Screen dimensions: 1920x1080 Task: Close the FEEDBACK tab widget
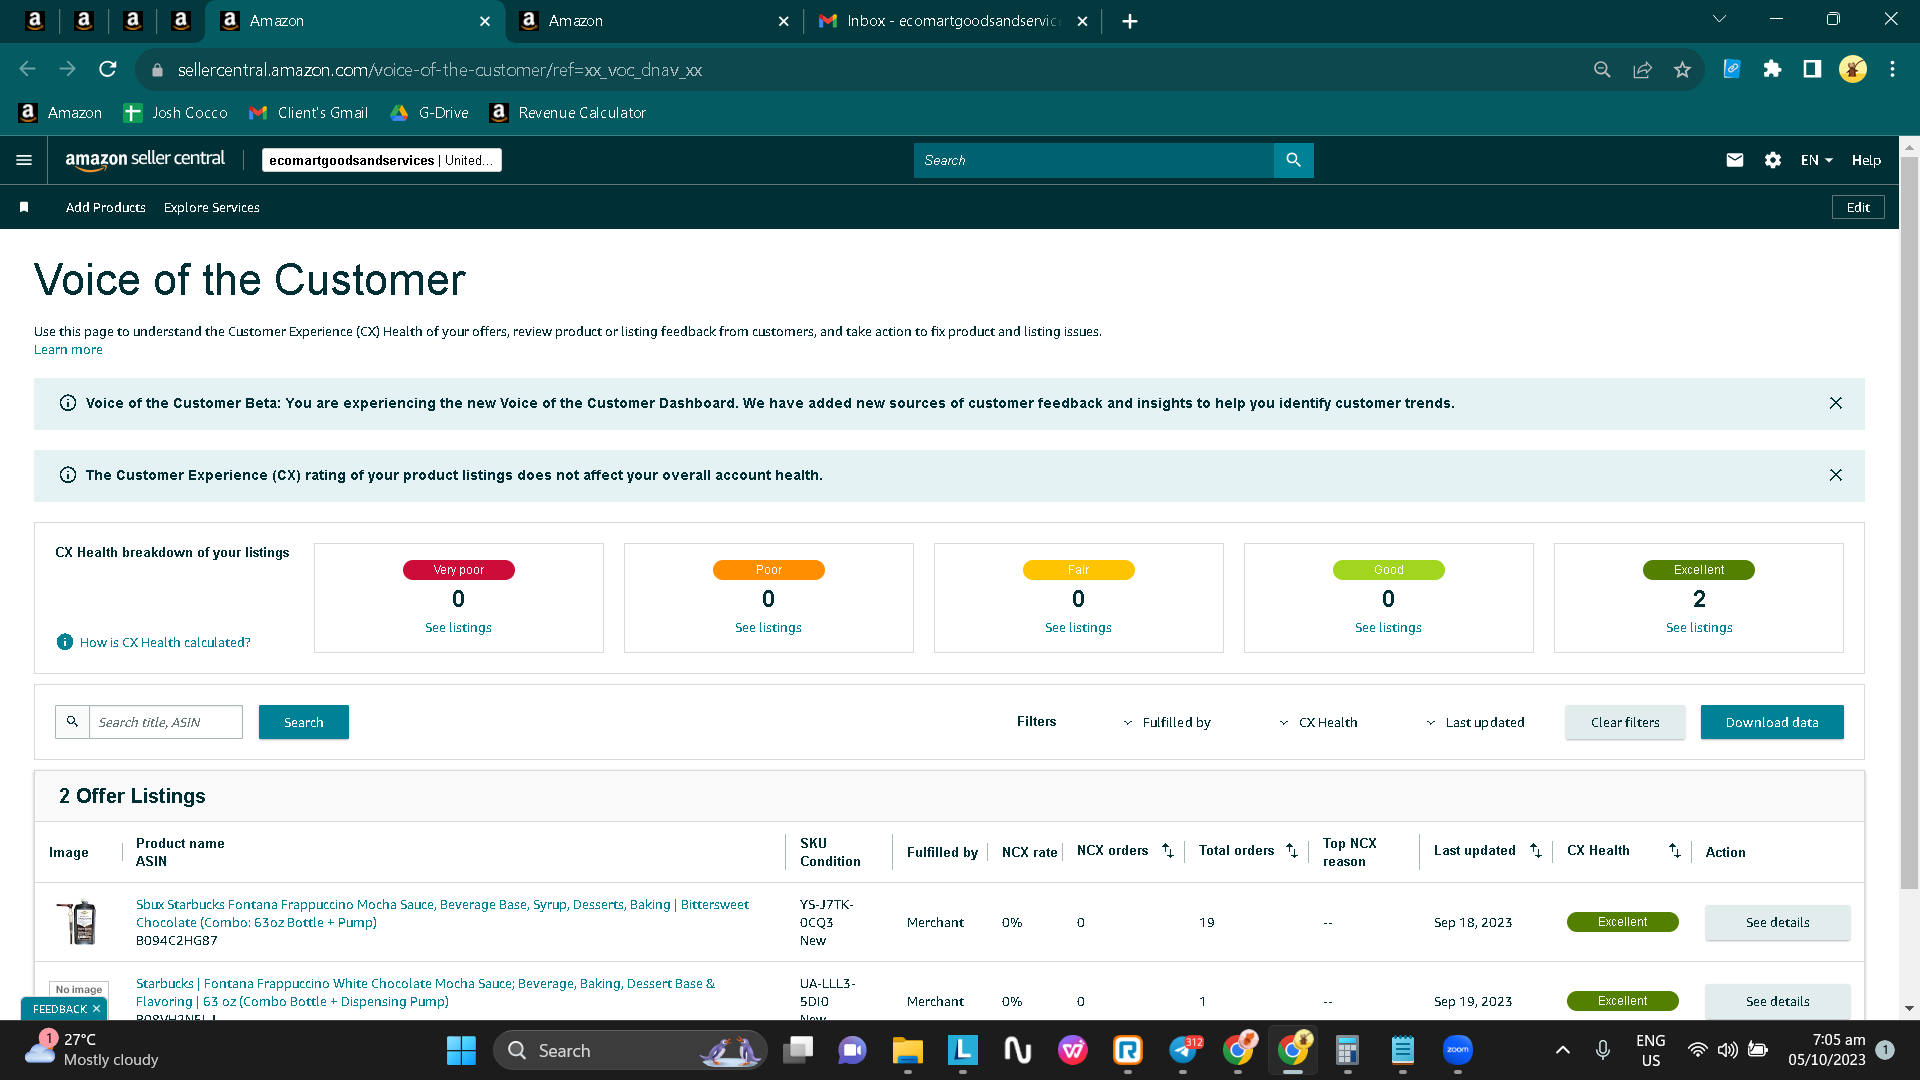[96, 1009]
